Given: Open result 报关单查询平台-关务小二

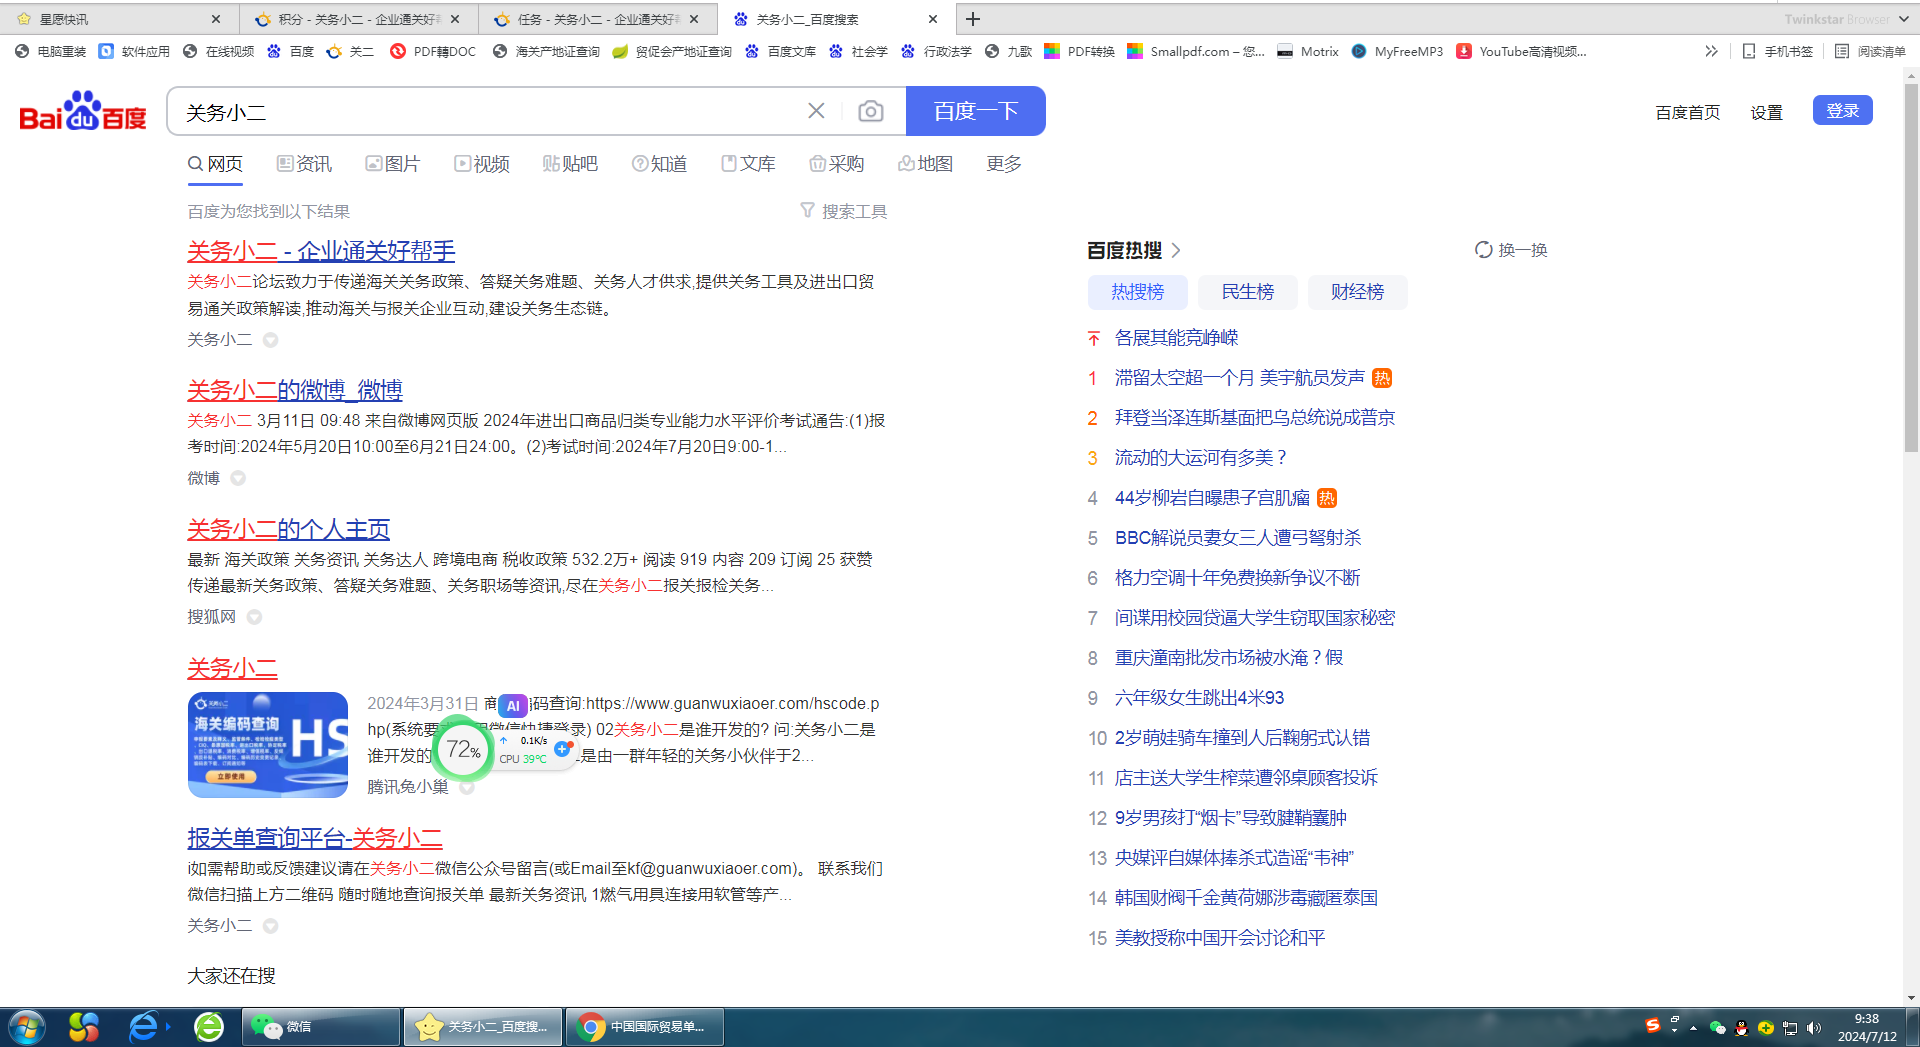Looking at the screenshot, I should click(315, 838).
